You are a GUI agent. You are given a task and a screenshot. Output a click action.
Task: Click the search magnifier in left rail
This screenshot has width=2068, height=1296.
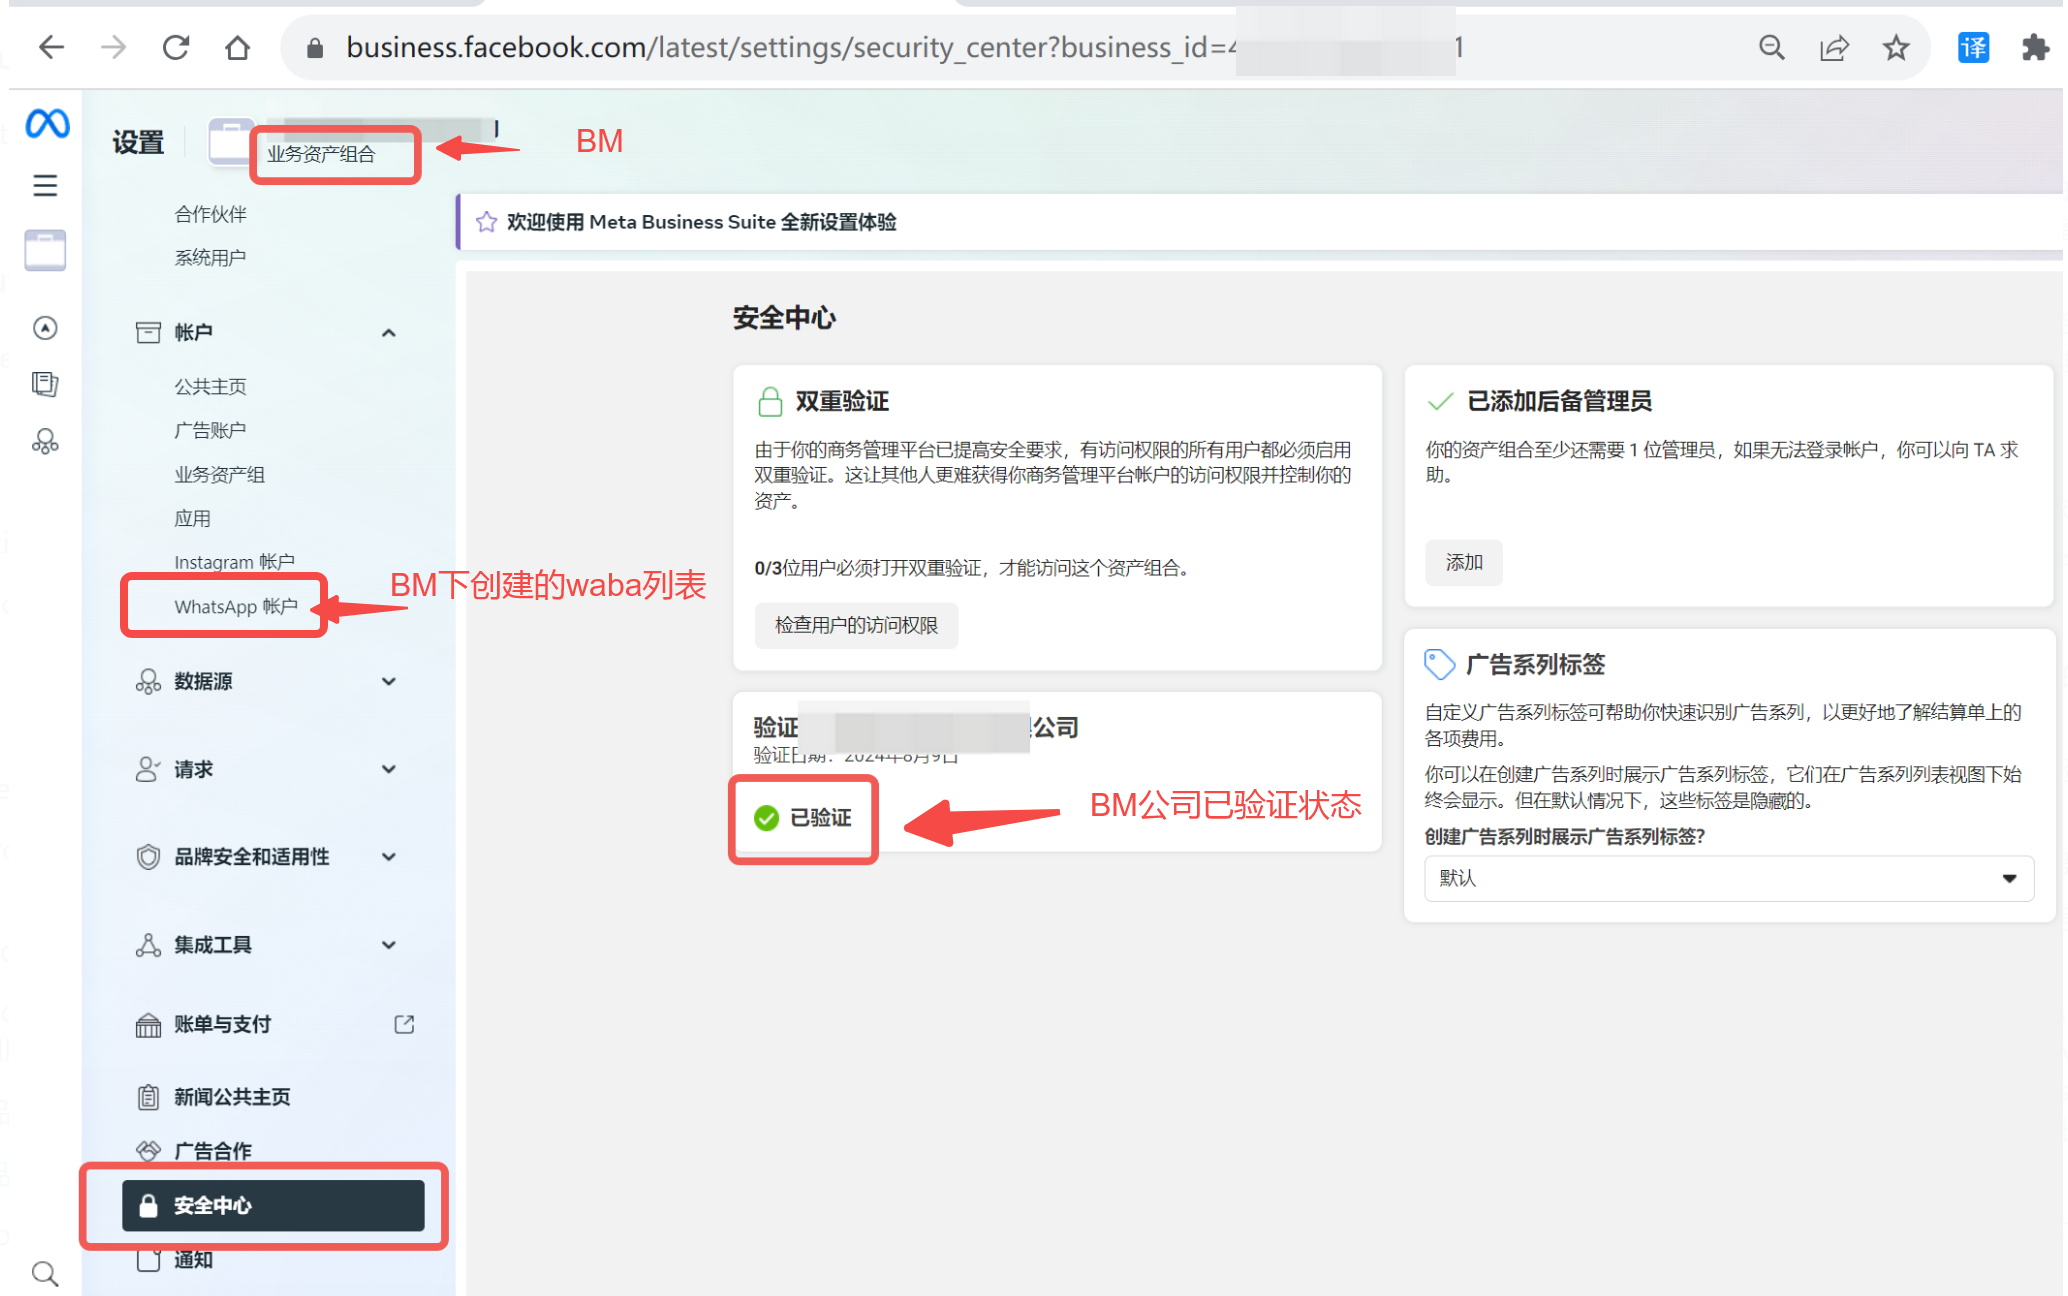click(45, 1273)
